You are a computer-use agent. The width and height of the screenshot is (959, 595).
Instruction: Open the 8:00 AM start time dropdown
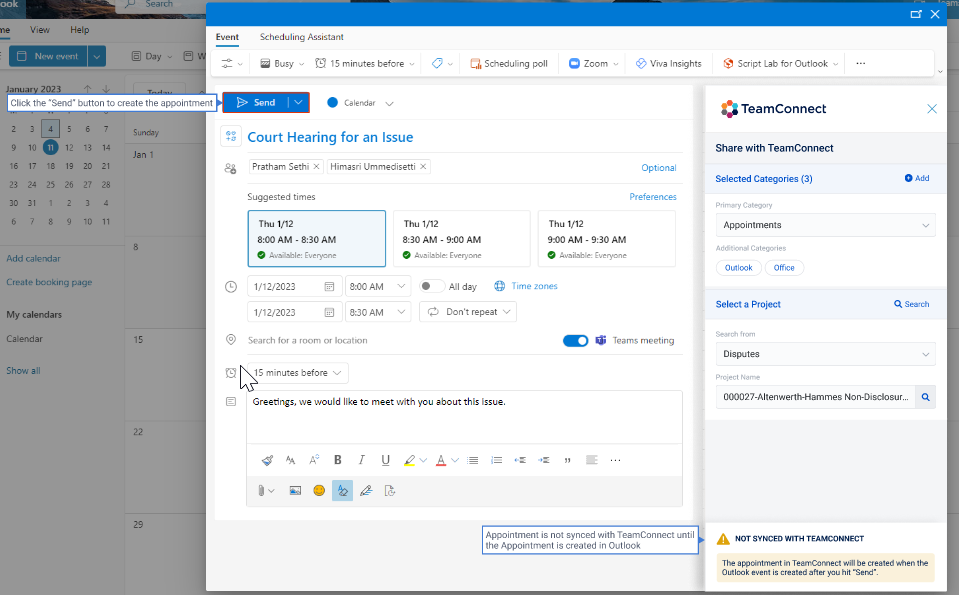(378, 286)
